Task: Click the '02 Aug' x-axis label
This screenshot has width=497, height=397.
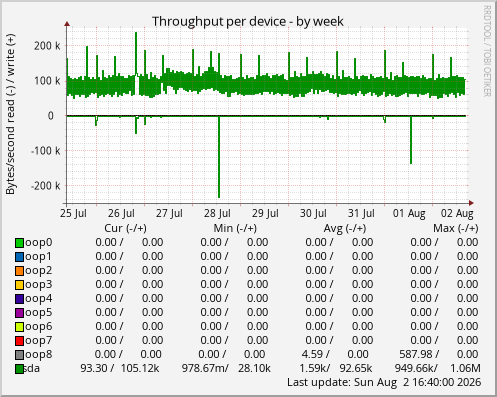Action: [x=457, y=213]
